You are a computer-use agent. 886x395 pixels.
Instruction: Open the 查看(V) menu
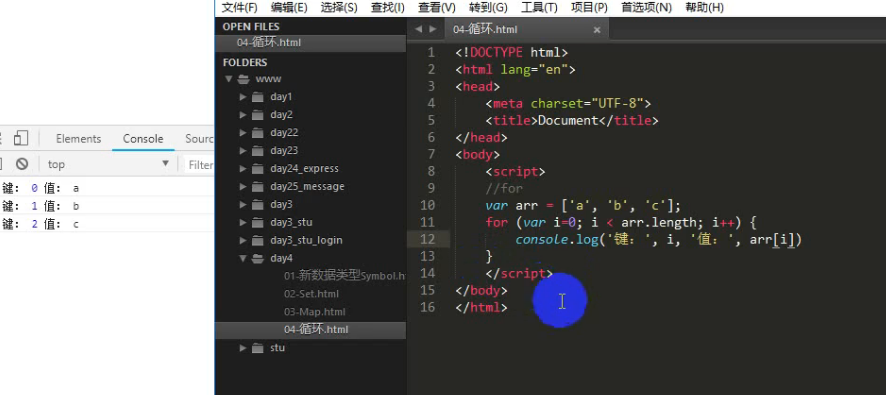tap(437, 7)
